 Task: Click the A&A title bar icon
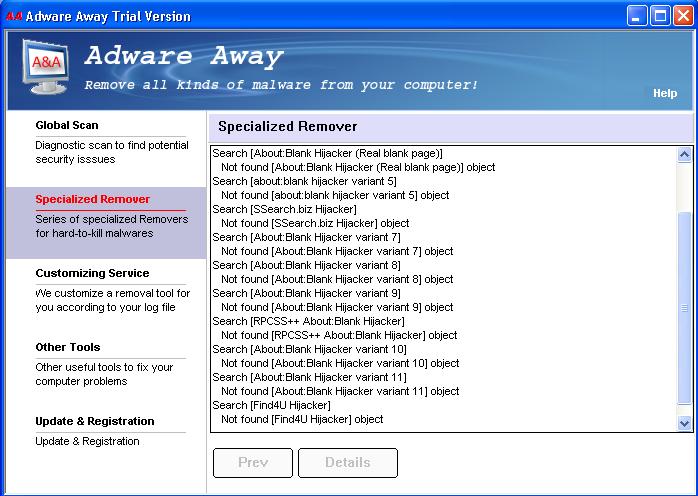(14, 16)
